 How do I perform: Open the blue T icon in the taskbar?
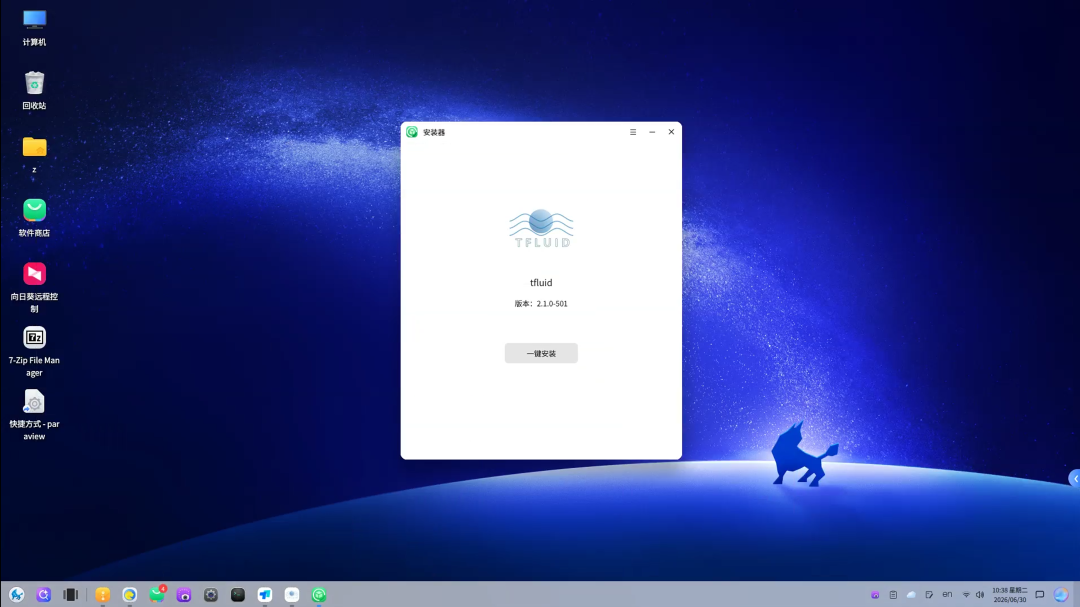tap(264, 595)
